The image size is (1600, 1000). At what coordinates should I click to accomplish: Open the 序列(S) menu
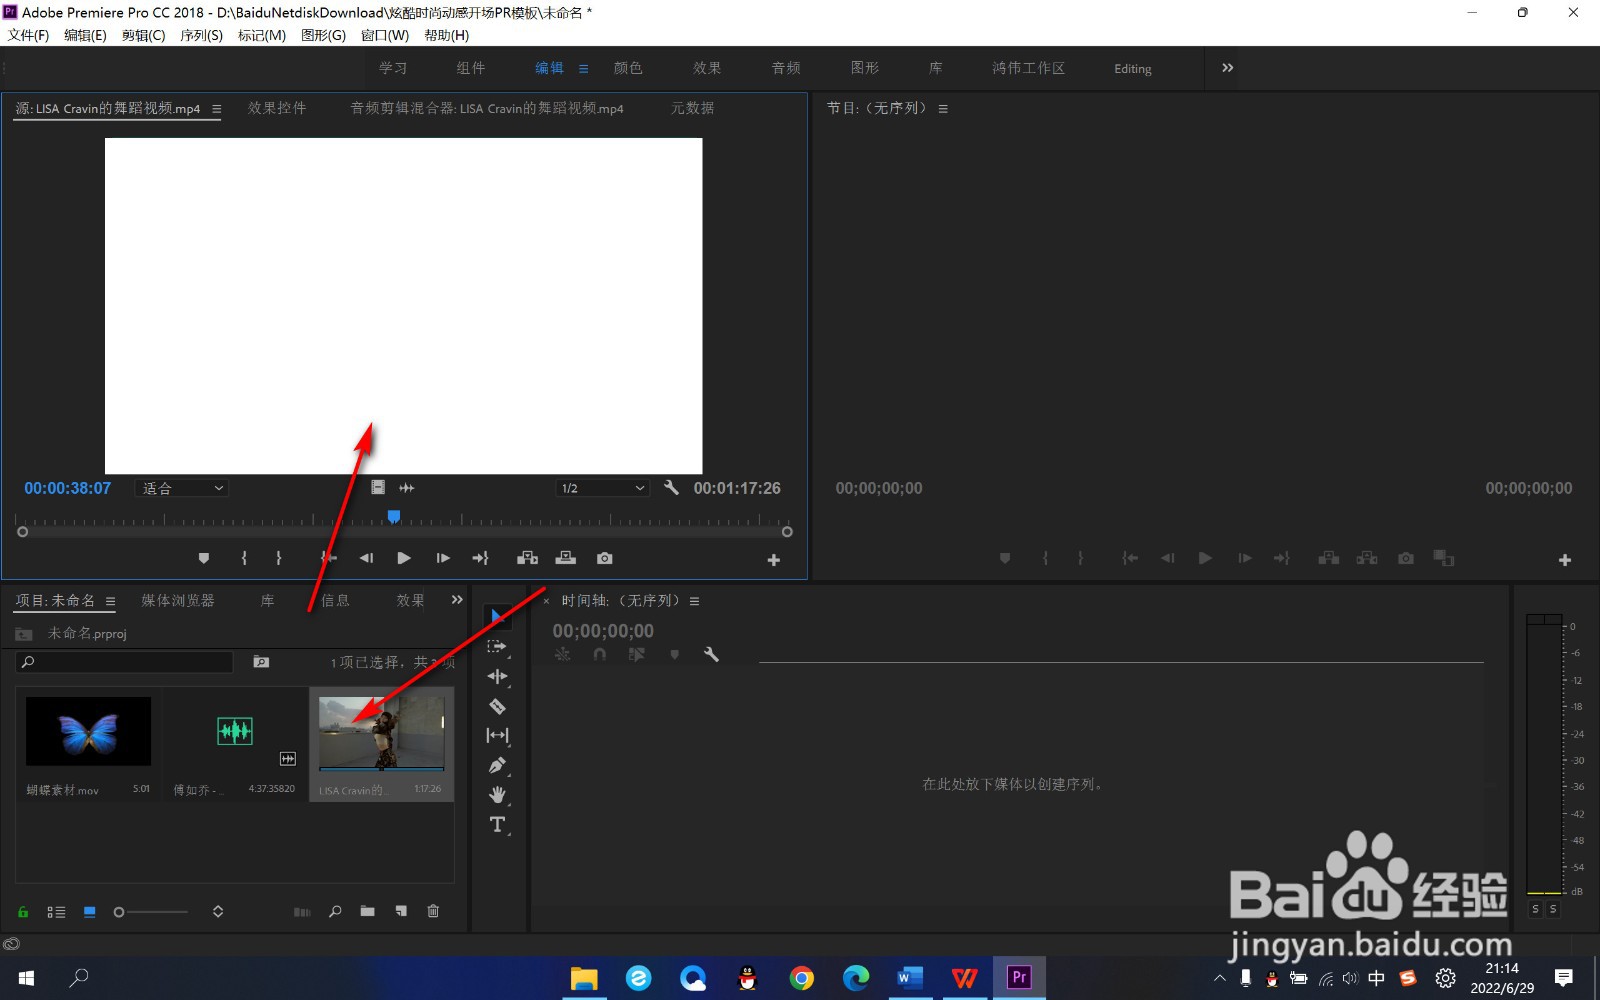(201, 35)
